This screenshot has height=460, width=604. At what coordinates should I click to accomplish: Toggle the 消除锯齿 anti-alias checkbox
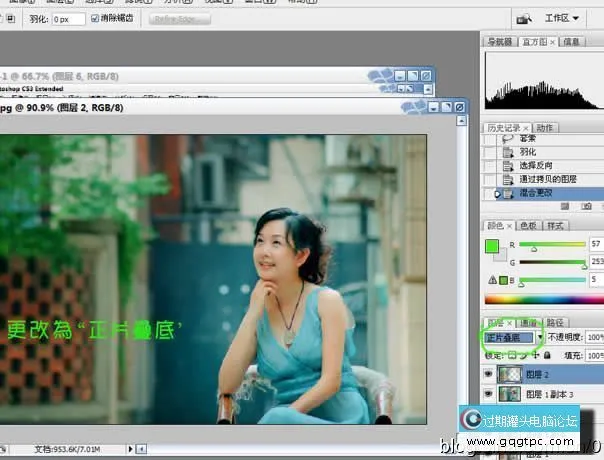pos(95,18)
